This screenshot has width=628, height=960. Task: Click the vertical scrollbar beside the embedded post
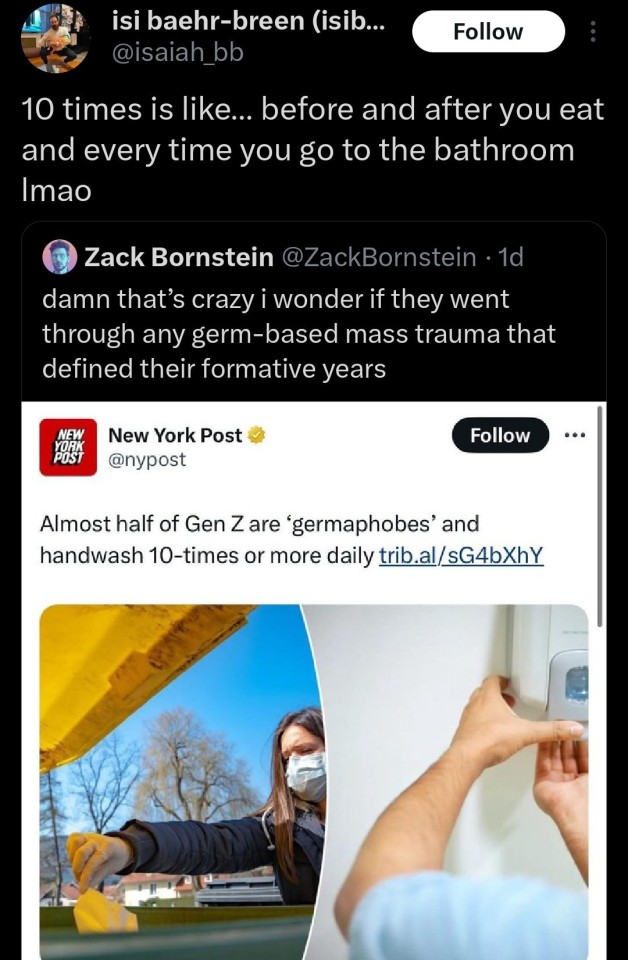tap(599, 520)
